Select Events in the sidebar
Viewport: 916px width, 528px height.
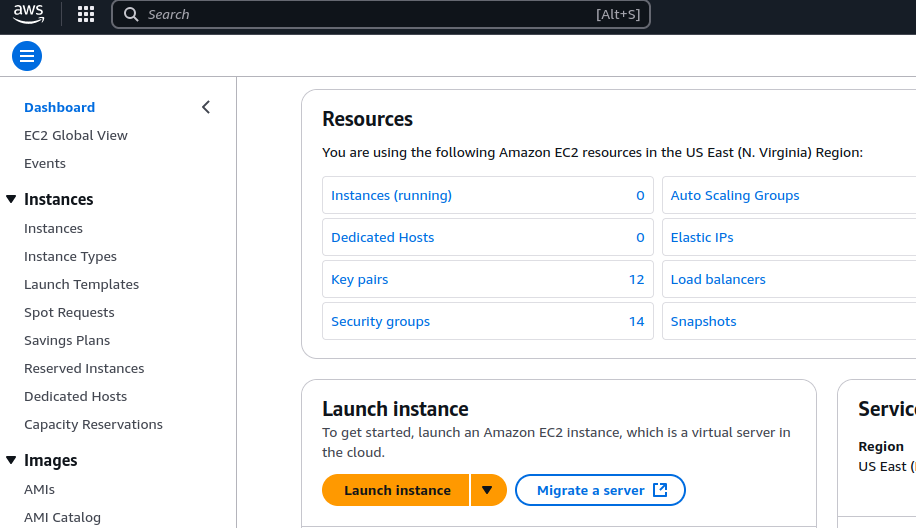45,163
